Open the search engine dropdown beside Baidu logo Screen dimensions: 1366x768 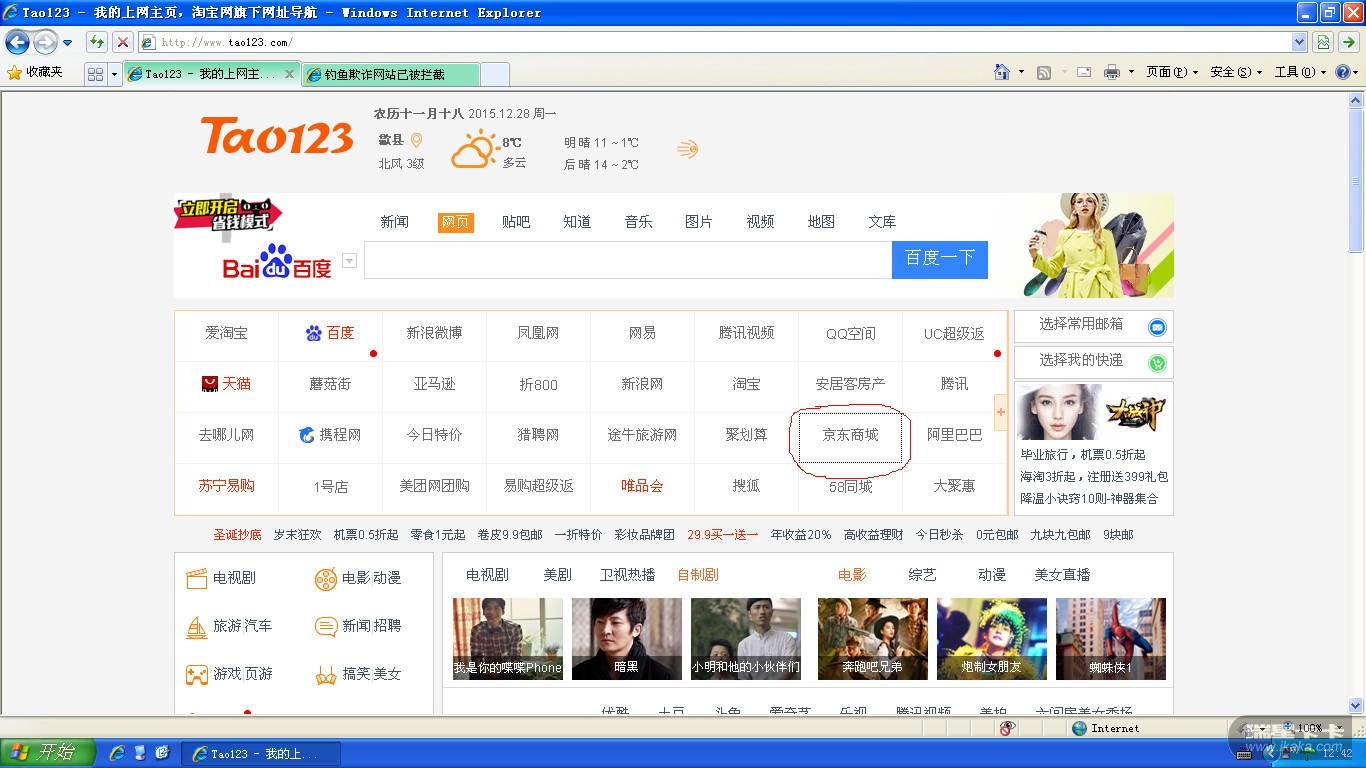[x=349, y=261]
